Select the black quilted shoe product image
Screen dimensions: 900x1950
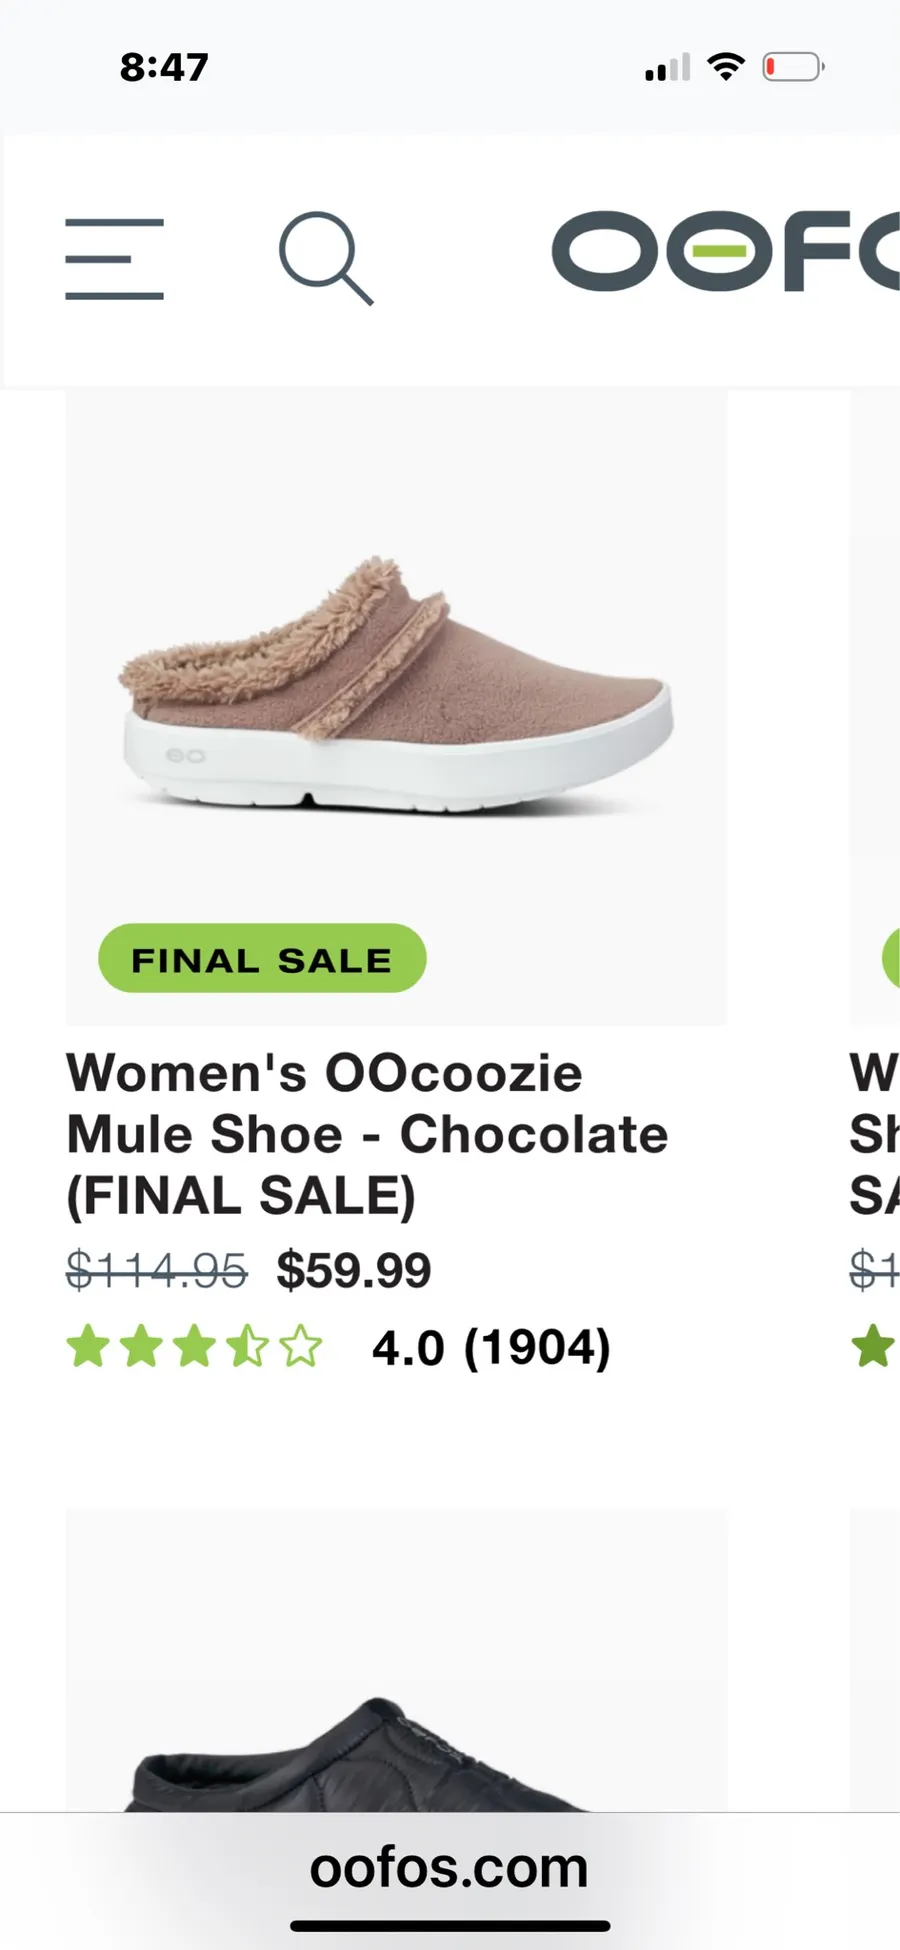(x=396, y=1660)
